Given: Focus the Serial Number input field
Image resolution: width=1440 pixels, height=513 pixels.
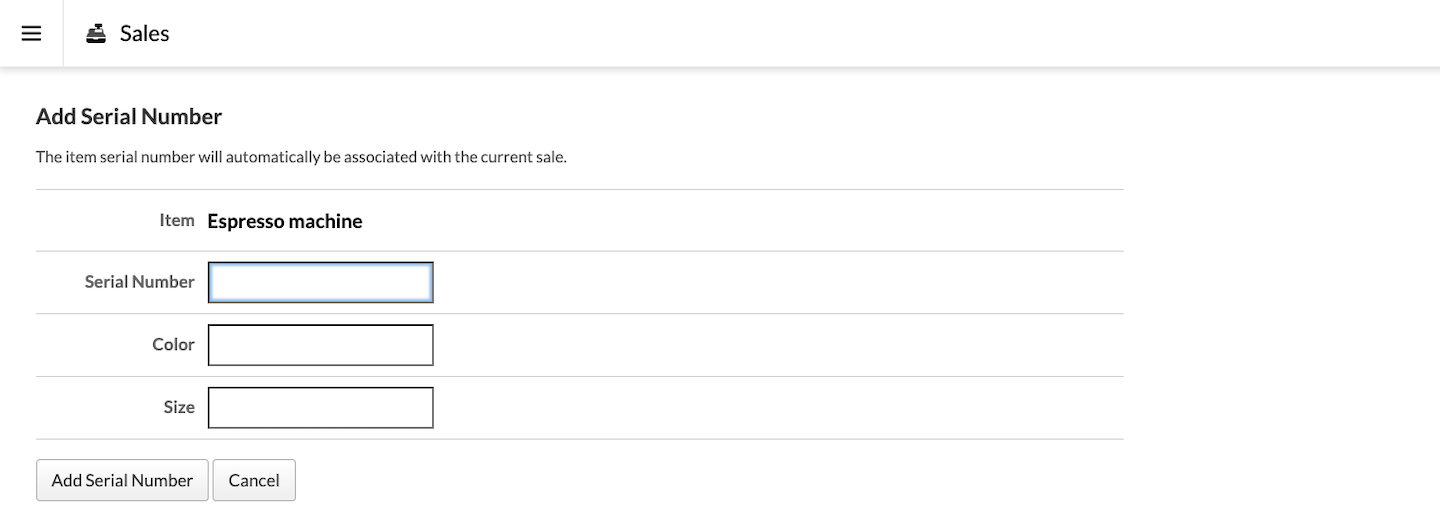Looking at the screenshot, I should 320,283.
